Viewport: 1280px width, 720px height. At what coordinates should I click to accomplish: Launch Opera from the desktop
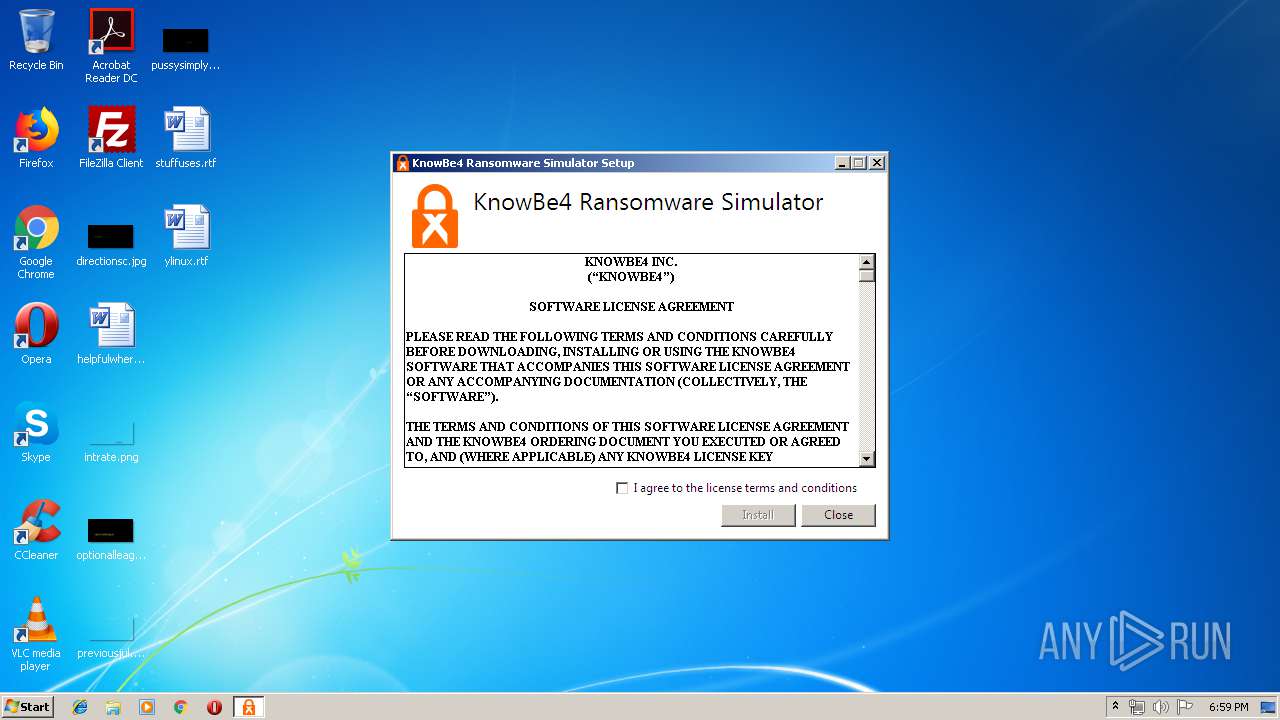point(36,334)
